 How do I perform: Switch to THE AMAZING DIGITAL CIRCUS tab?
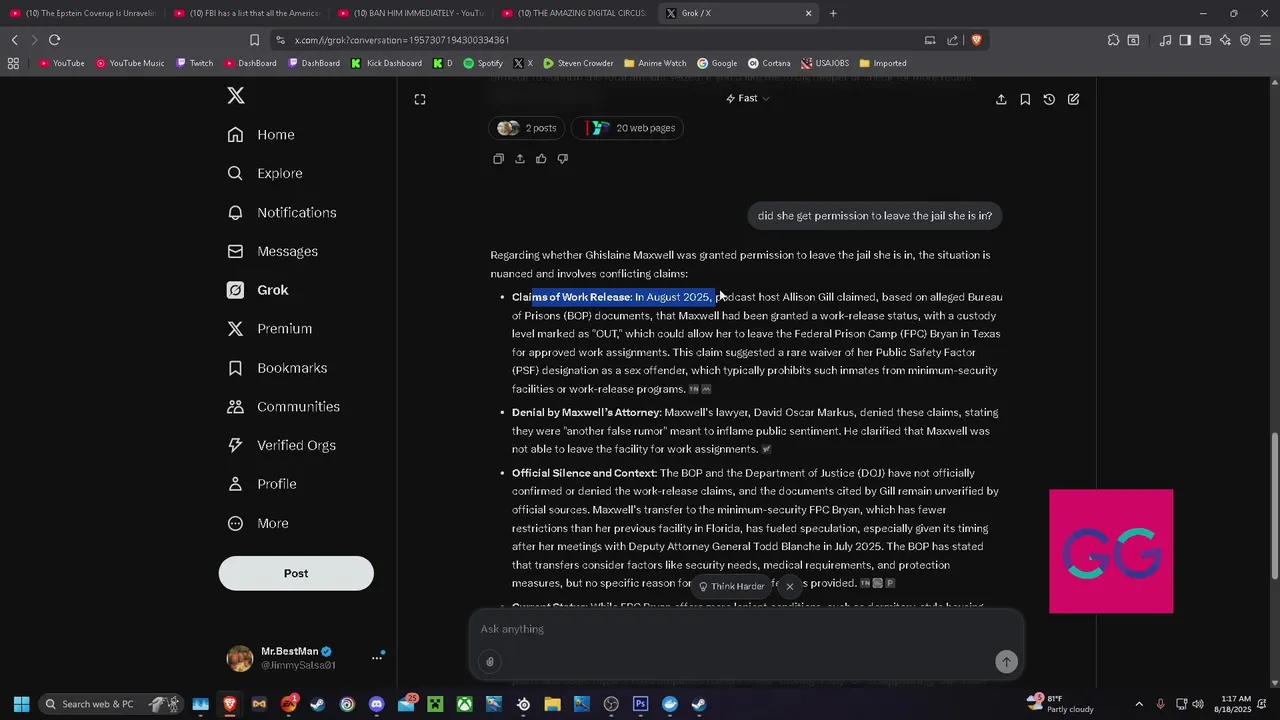click(575, 13)
